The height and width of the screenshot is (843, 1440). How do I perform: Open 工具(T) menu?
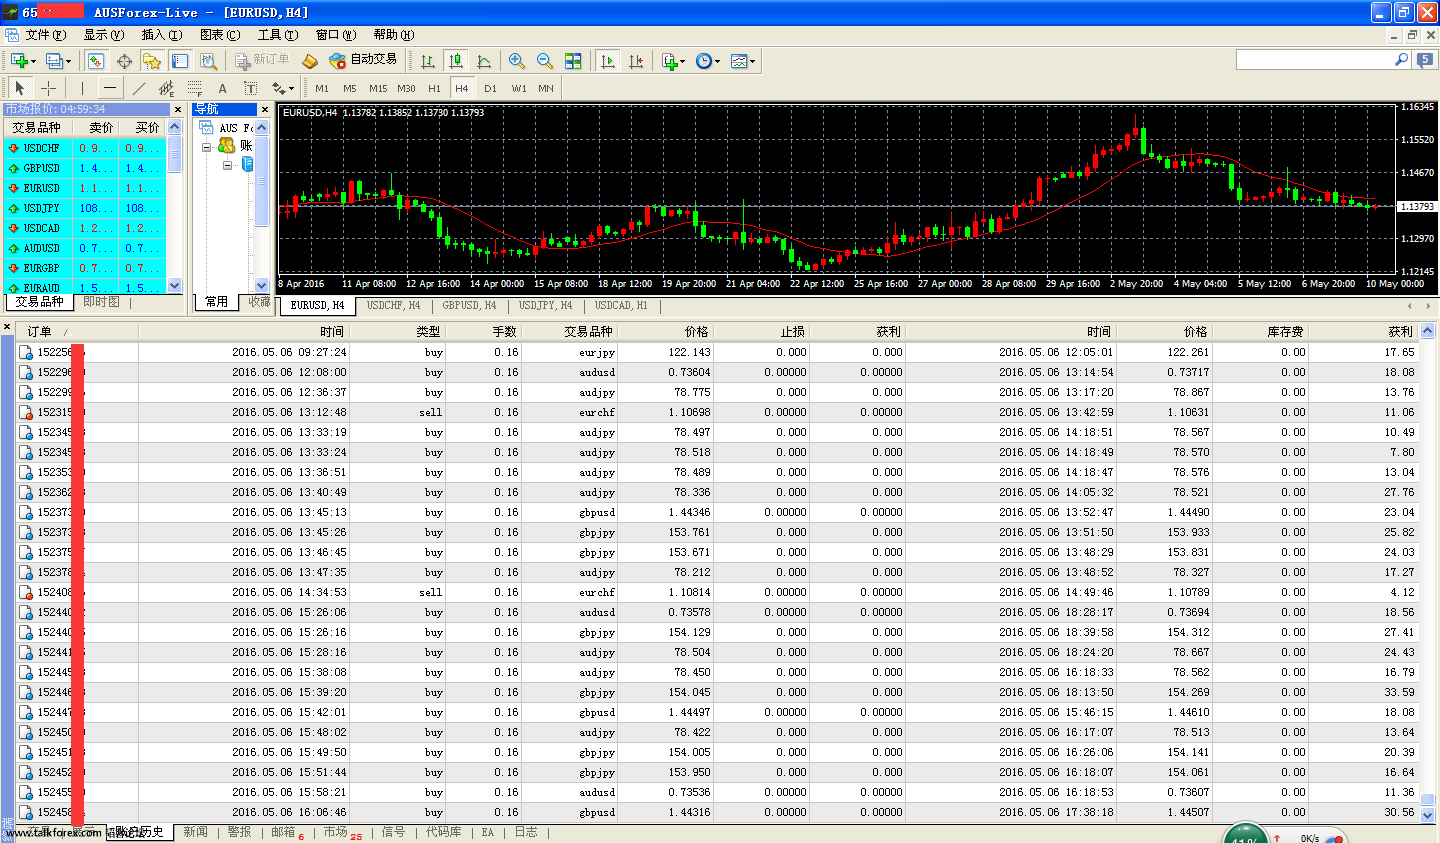(x=277, y=35)
